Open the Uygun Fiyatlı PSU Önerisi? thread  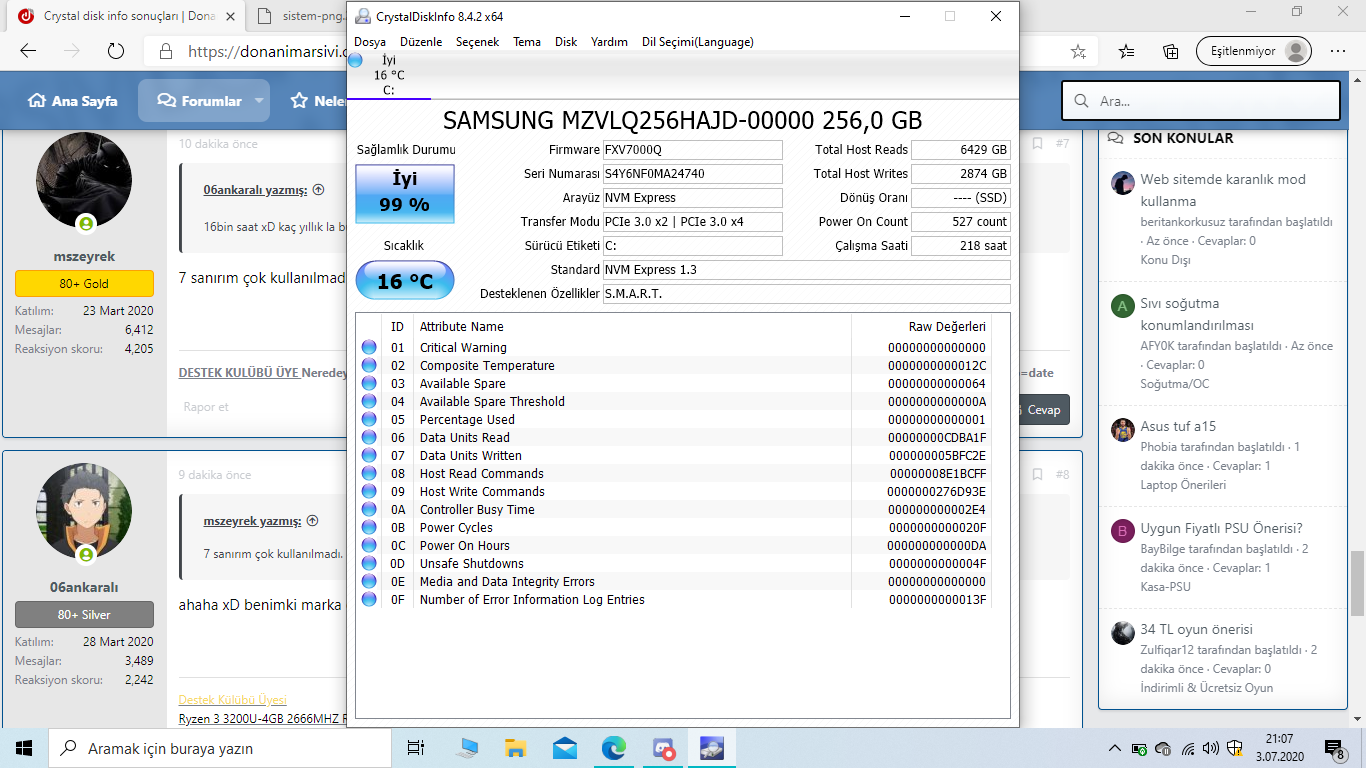click(1222, 528)
